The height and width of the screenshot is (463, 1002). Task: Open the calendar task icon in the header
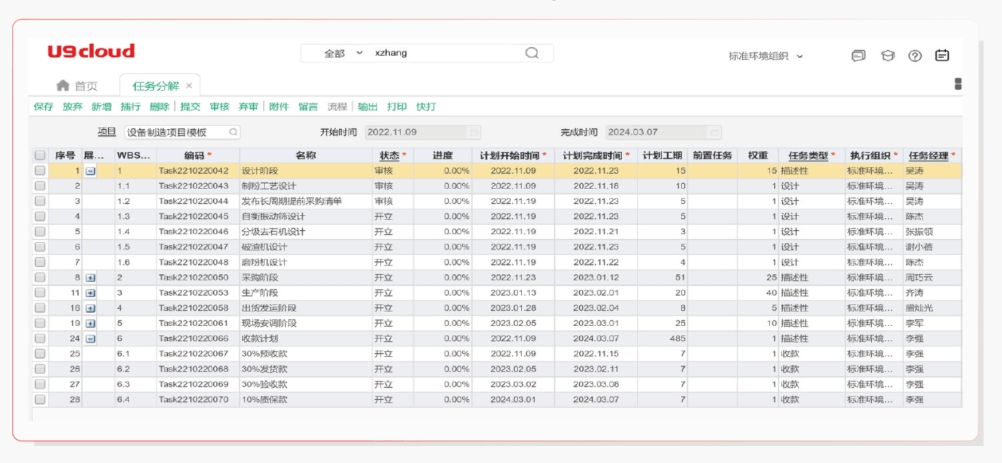(x=942, y=56)
